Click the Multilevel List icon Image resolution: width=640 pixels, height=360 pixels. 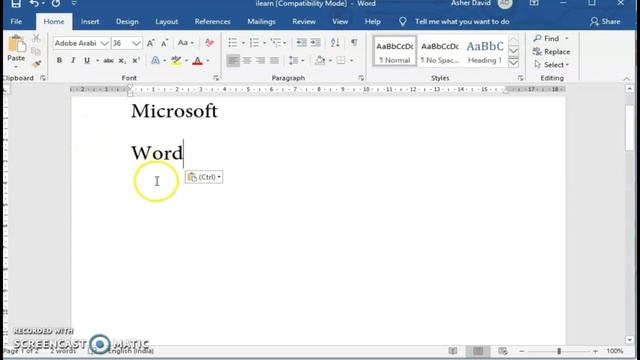[276, 42]
